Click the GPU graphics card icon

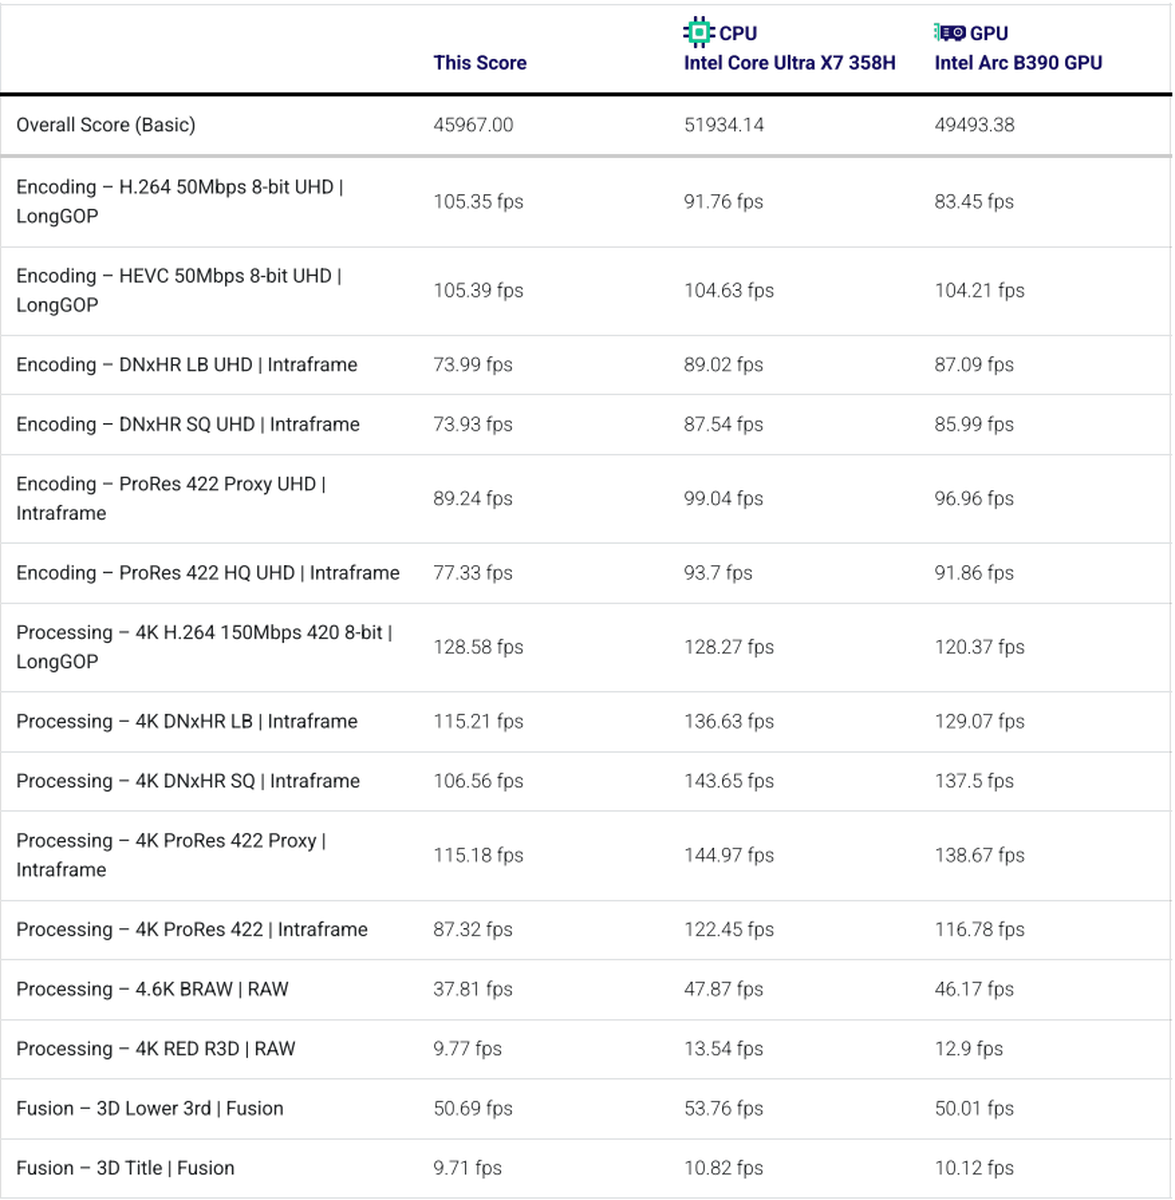pos(950,33)
